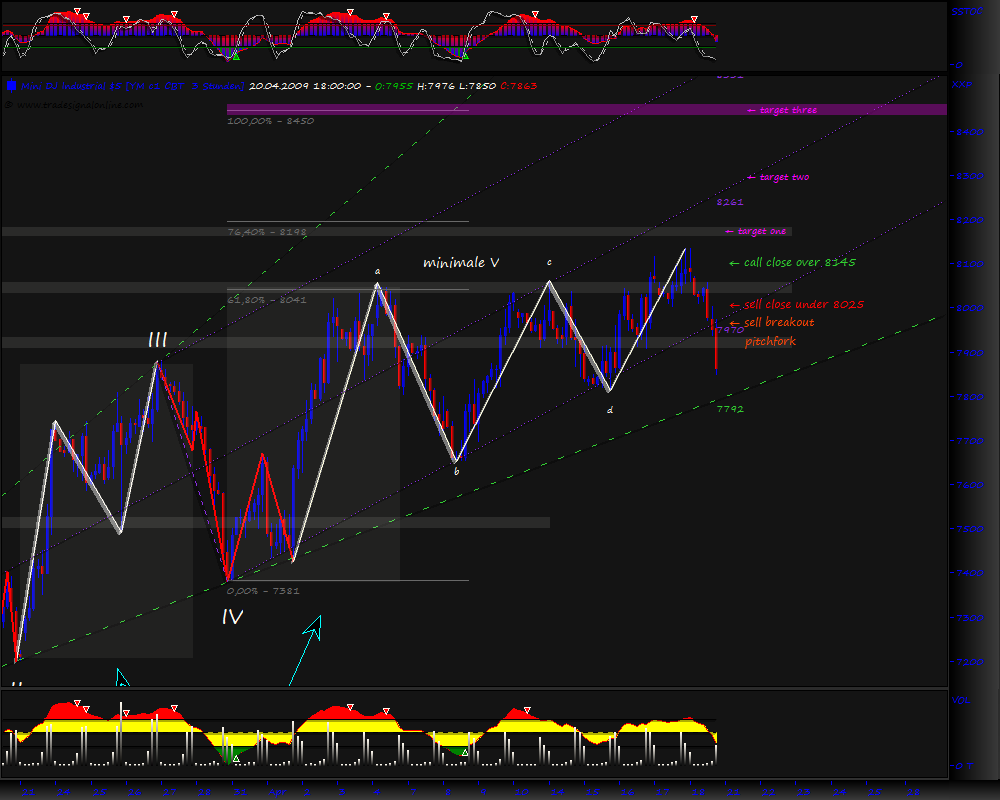Click 7800 on the price axis

click(x=969, y=396)
